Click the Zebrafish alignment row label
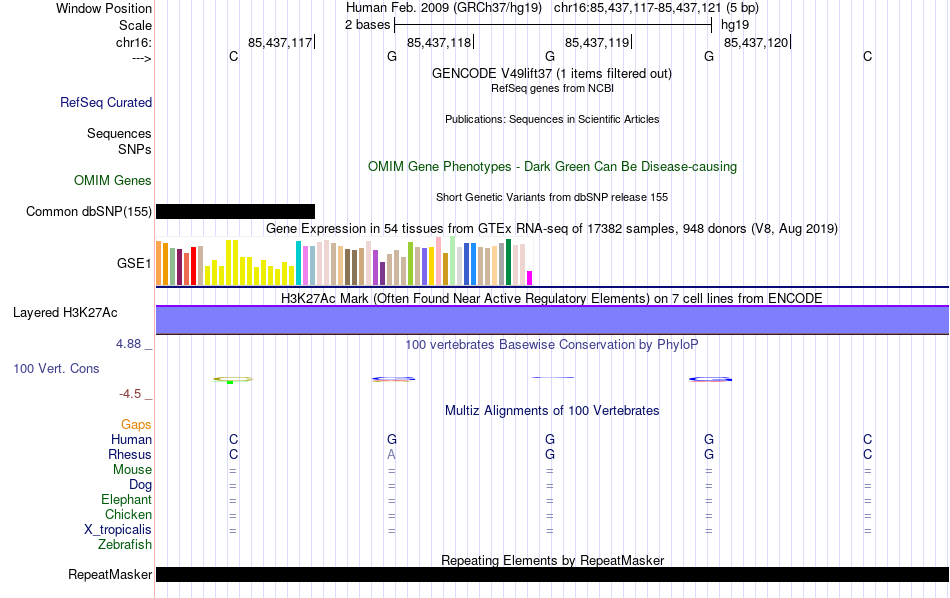Image resolution: width=950 pixels, height=598 pixels. tap(125, 545)
